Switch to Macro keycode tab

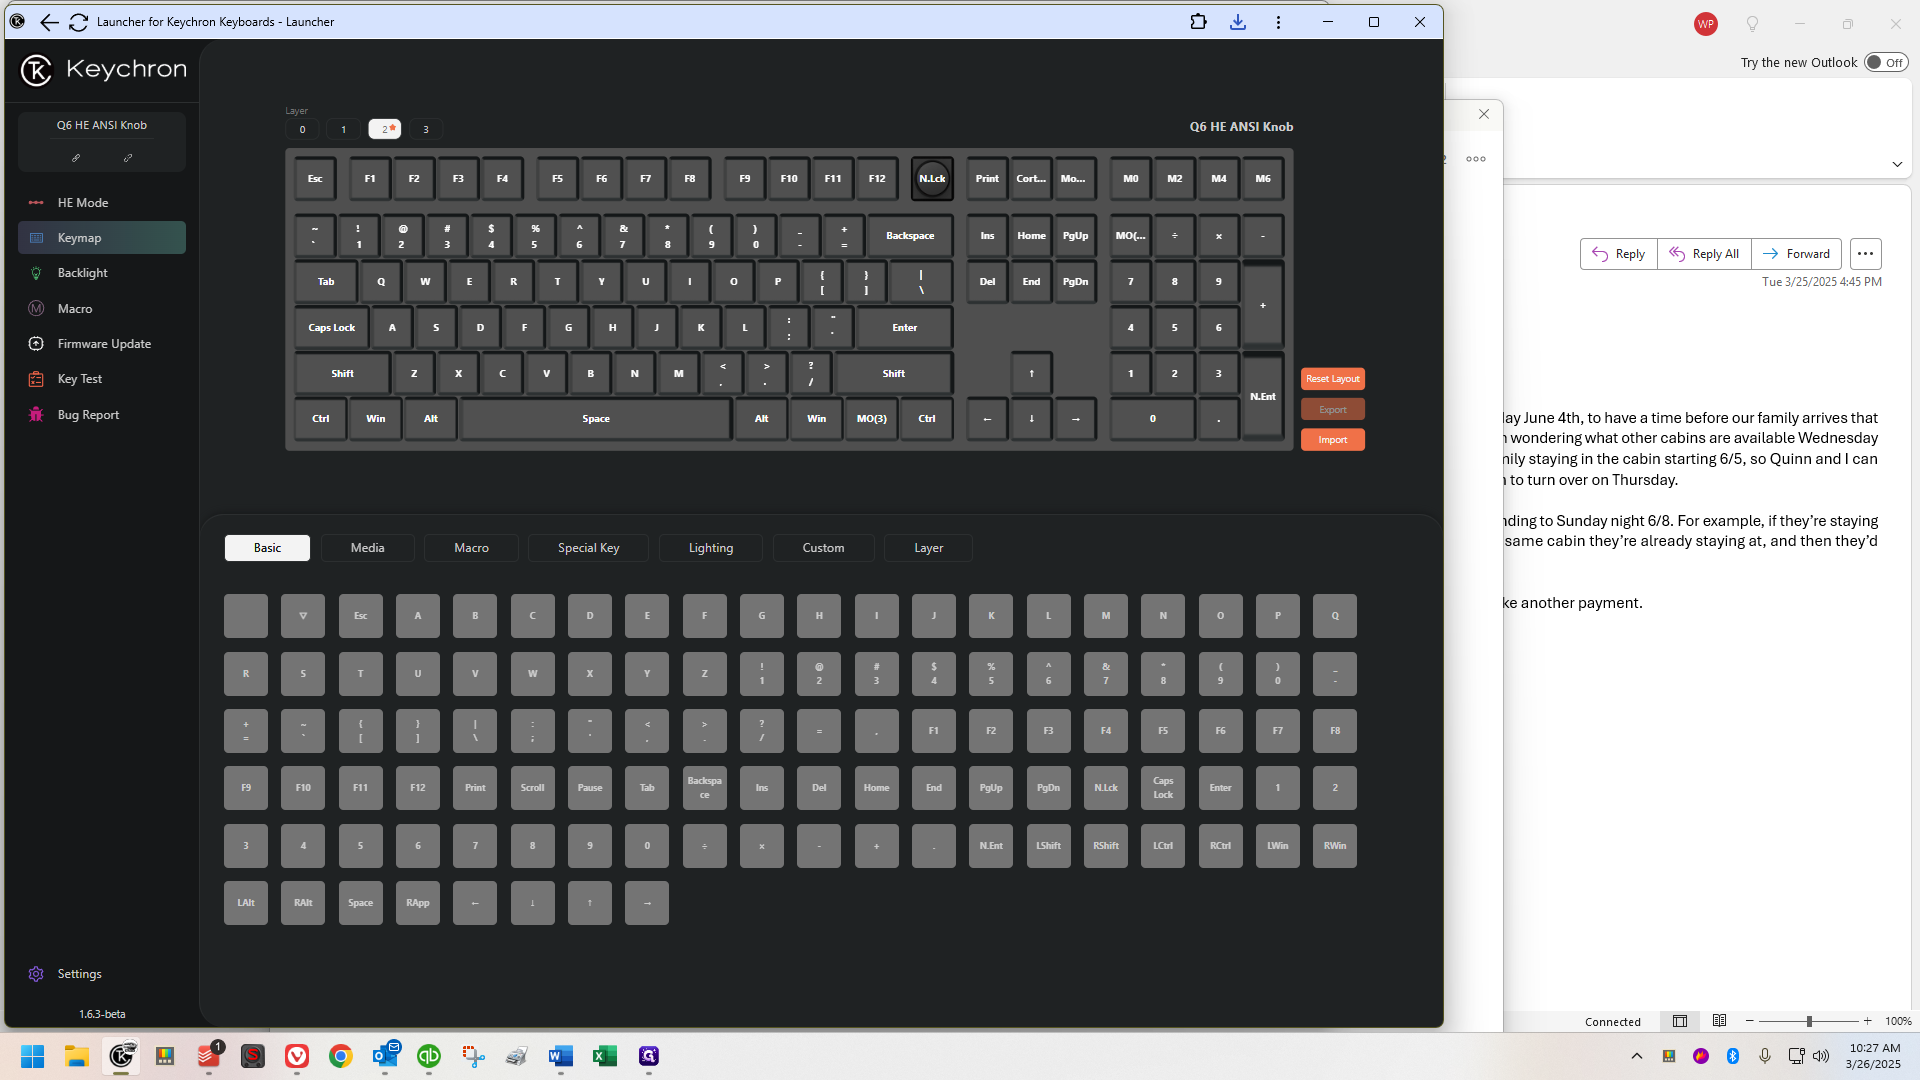[x=471, y=548]
